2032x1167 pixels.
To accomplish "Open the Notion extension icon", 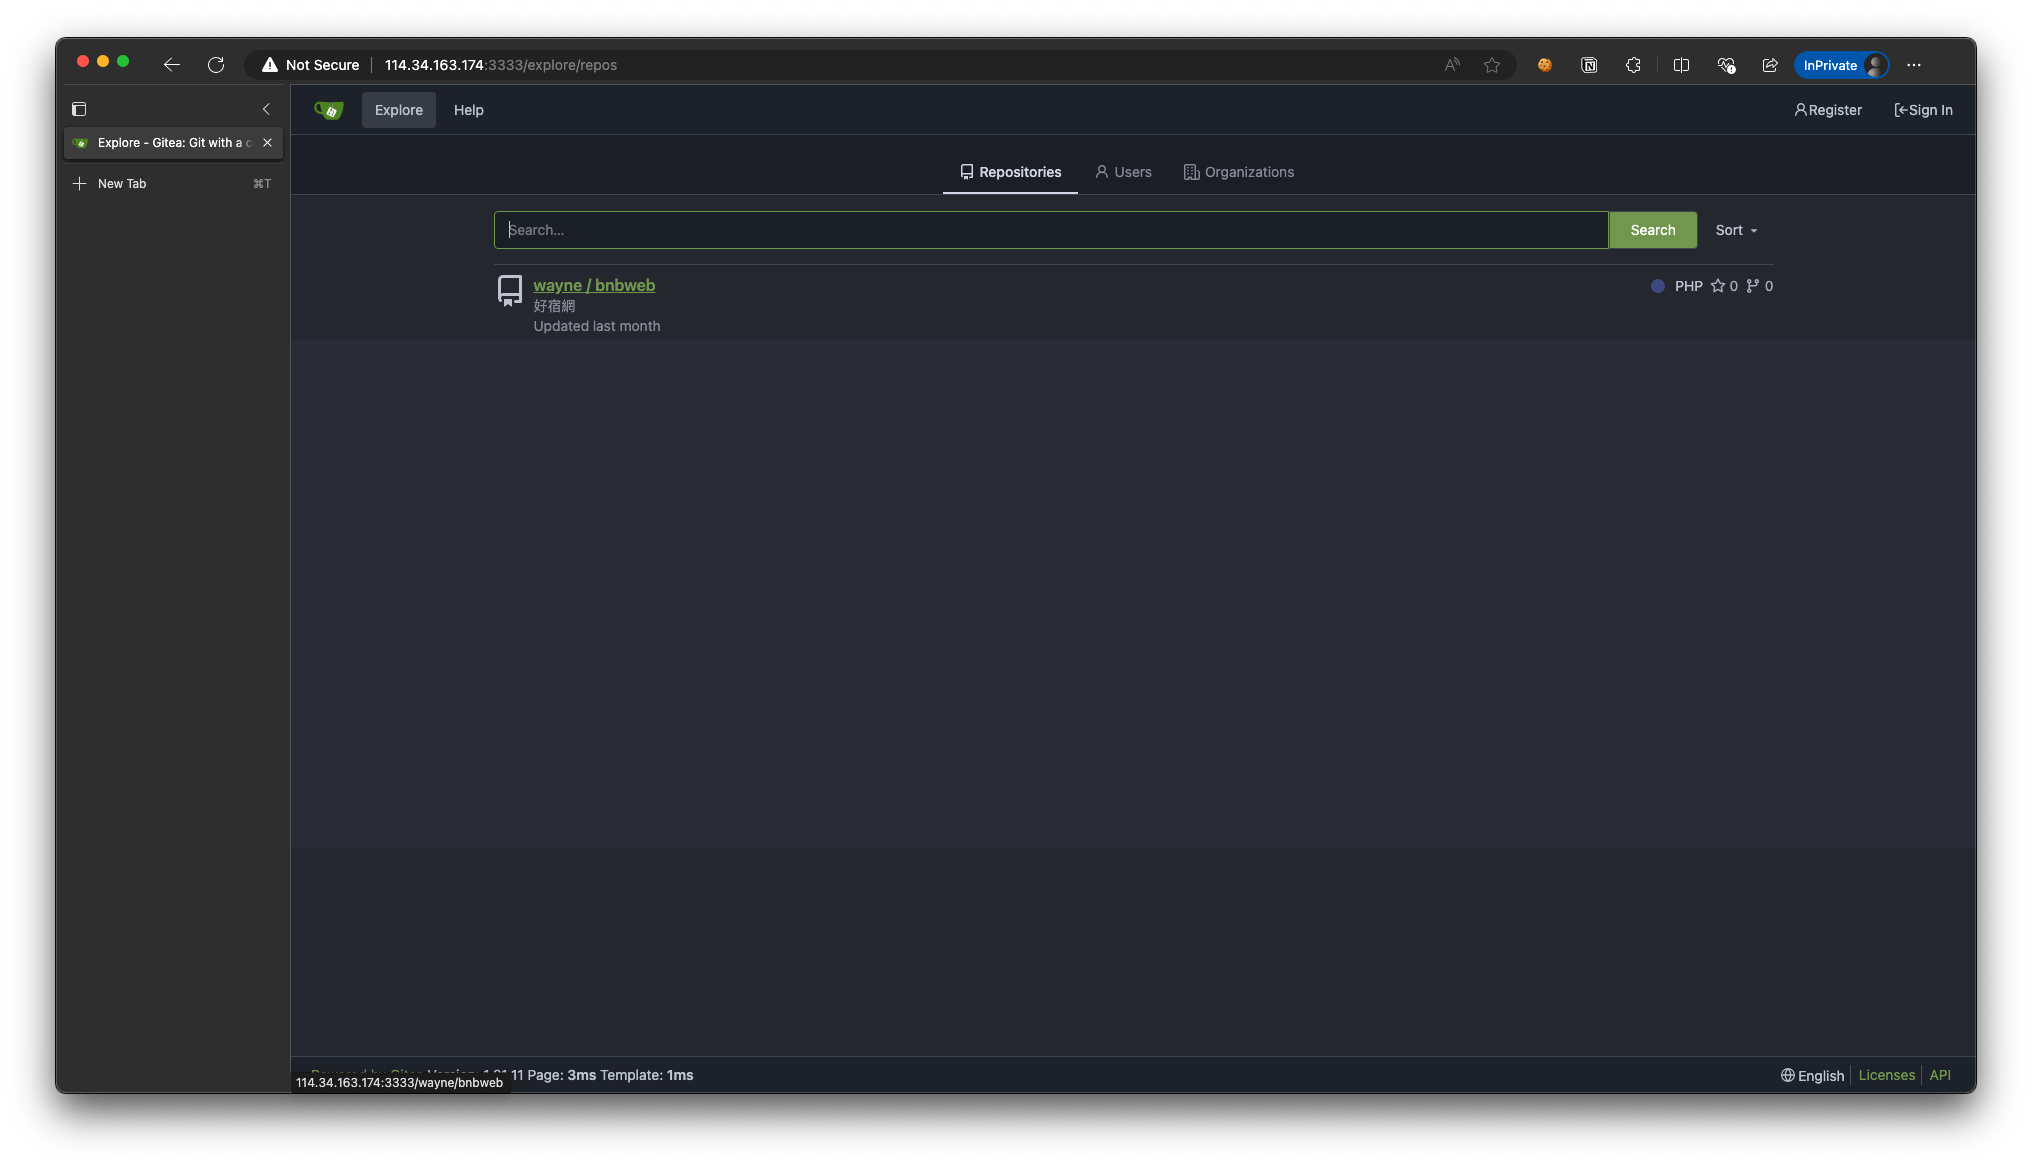I will pos(1589,65).
